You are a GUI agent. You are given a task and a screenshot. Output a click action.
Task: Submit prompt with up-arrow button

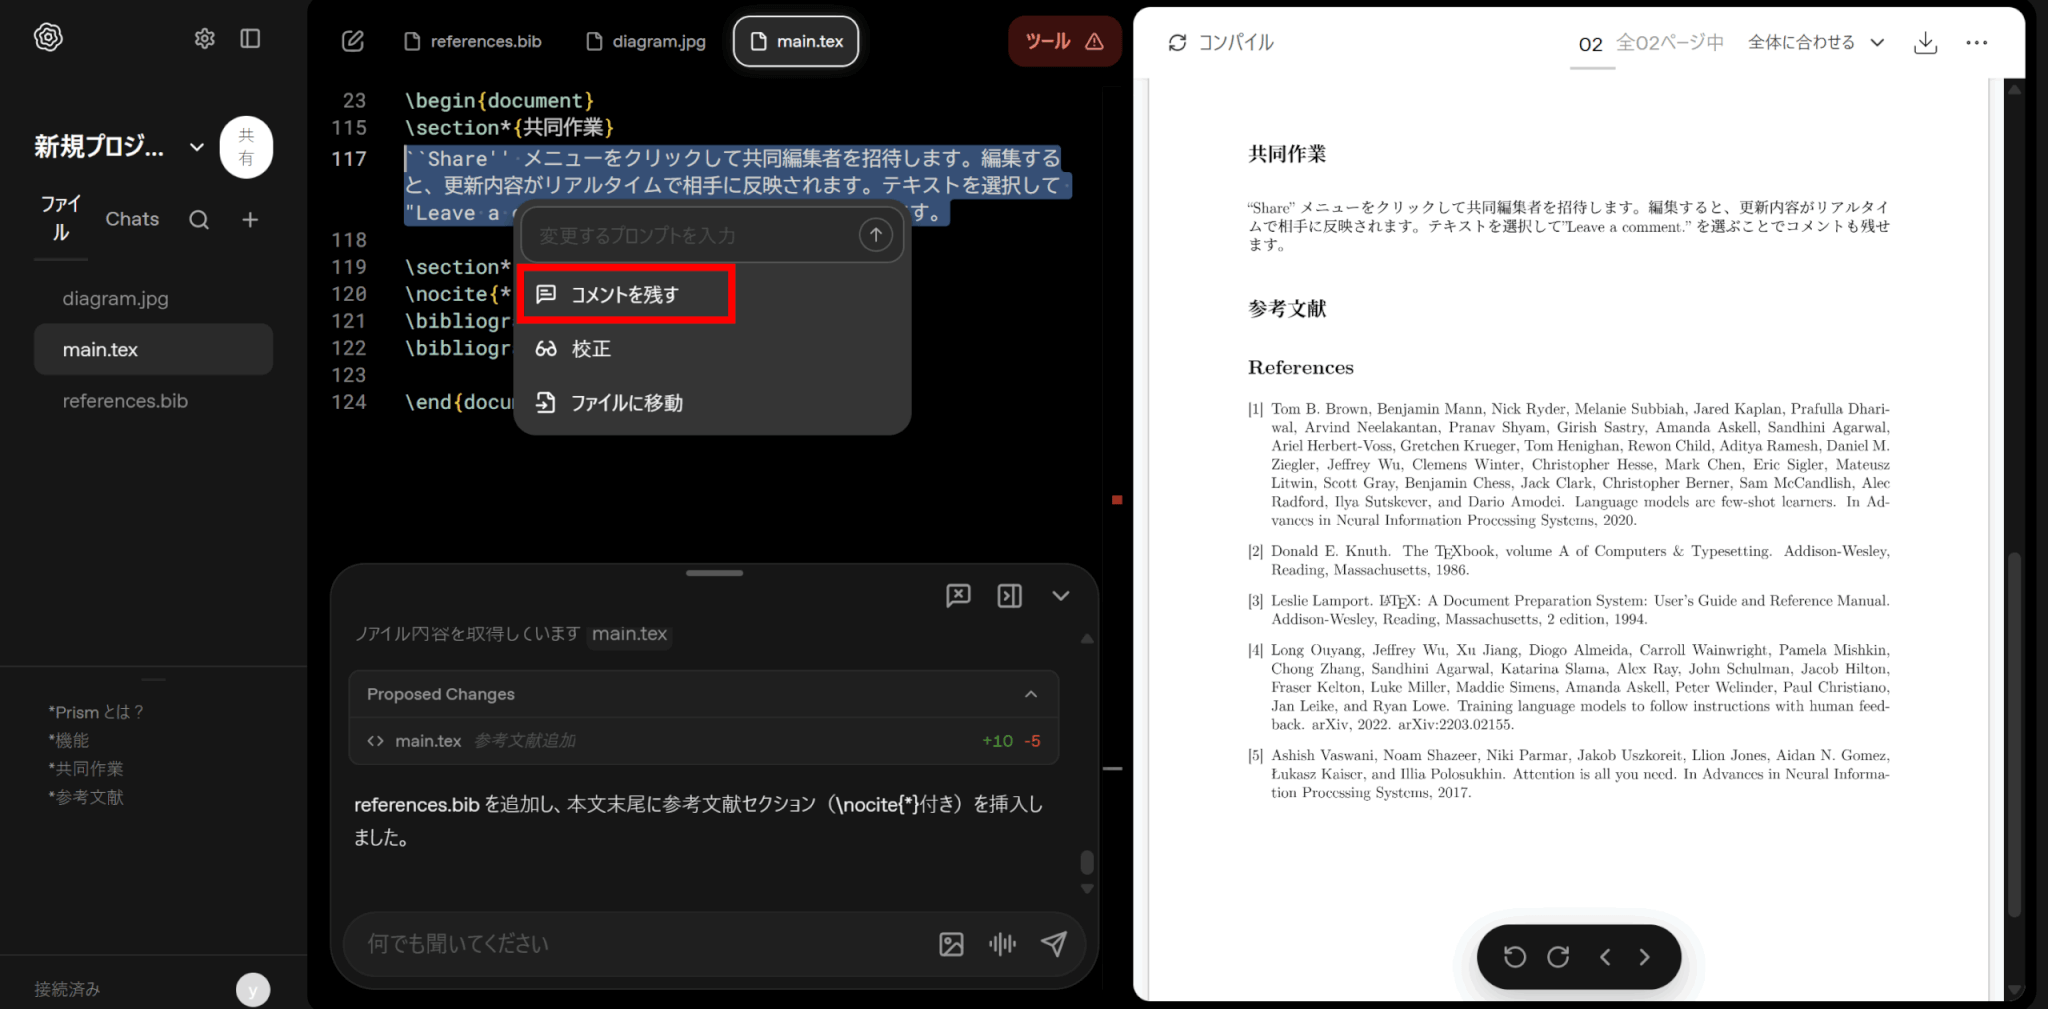coord(875,235)
